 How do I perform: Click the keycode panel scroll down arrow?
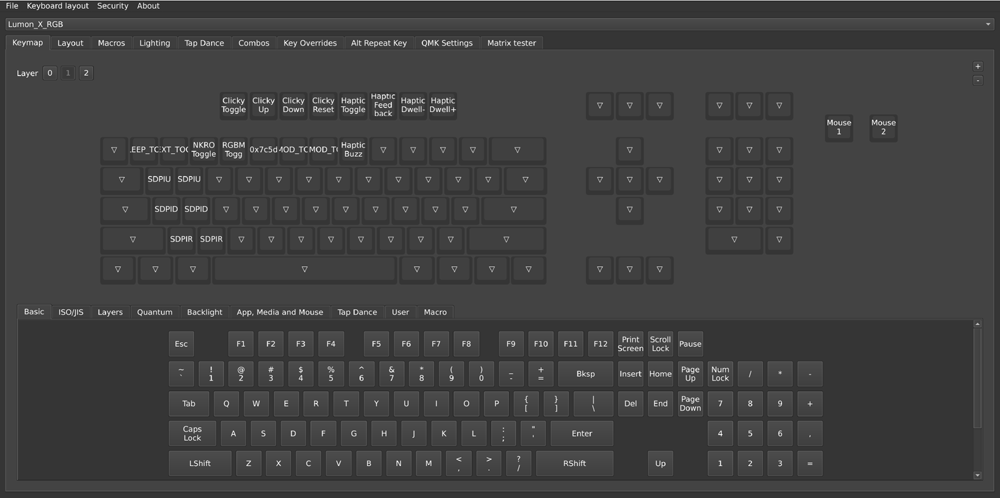point(978,475)
